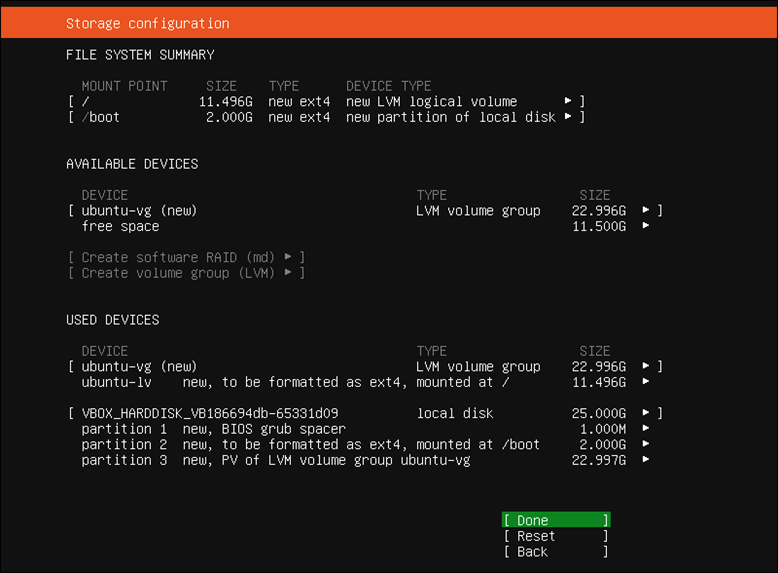This screenshot has width=778, height=573.
Task: Open arrow menu for /boot mount point
Action: [x=568, y=116]
